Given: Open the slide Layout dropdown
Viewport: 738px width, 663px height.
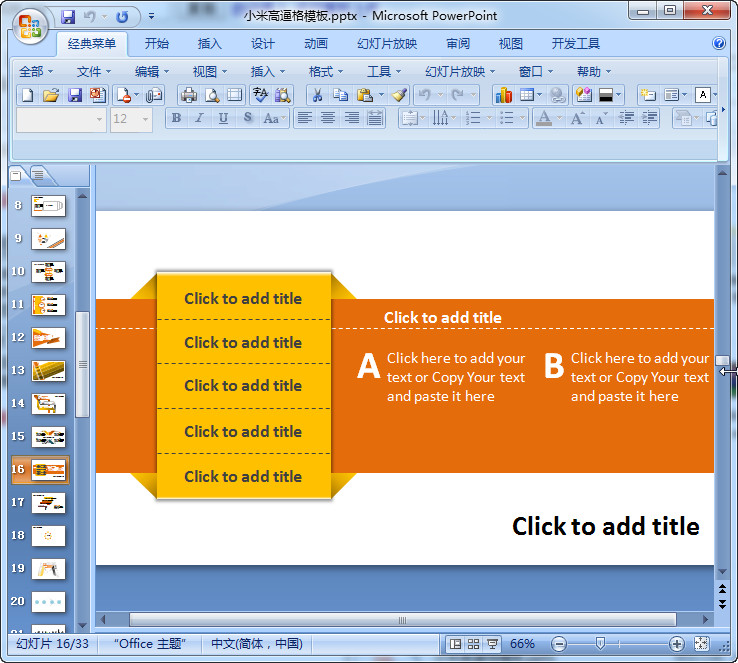Looking at the screenshot, I should pos(676,96).
